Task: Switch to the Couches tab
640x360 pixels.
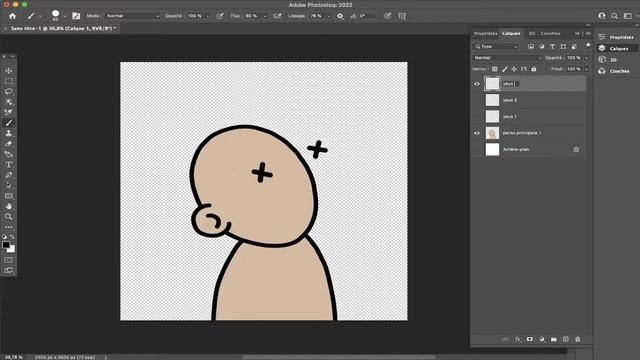Action: [550, 33]
